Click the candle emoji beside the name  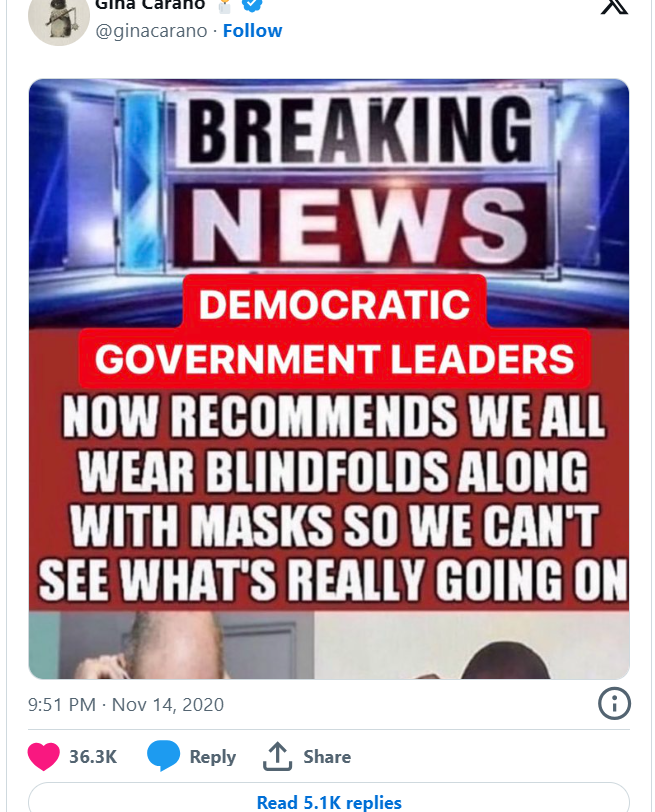(x=224, y=5)
